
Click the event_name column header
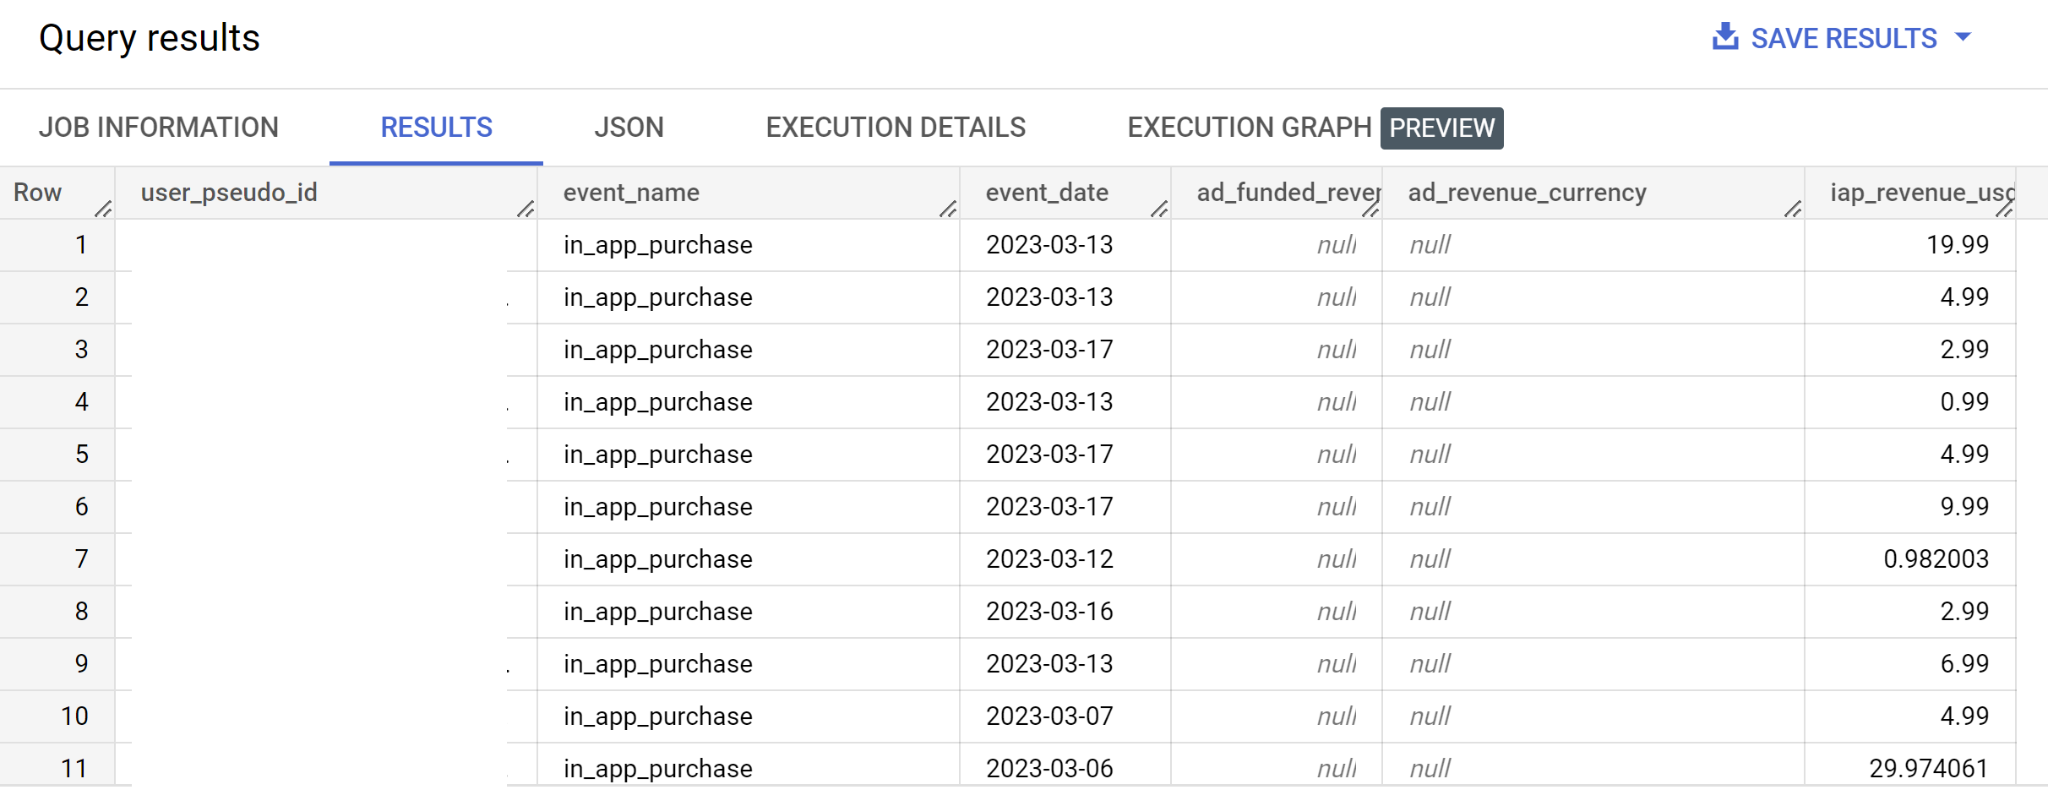point(631,192)
